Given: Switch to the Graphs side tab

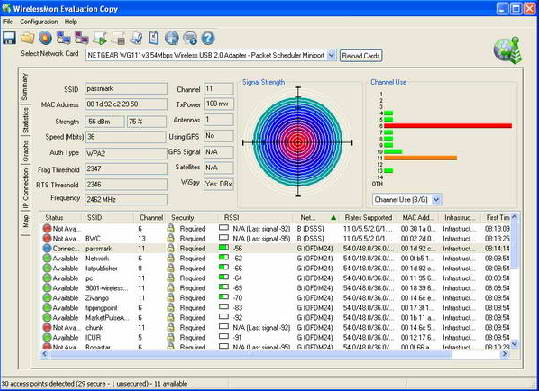Looking at the screenshot, I should tap(25, 151).
